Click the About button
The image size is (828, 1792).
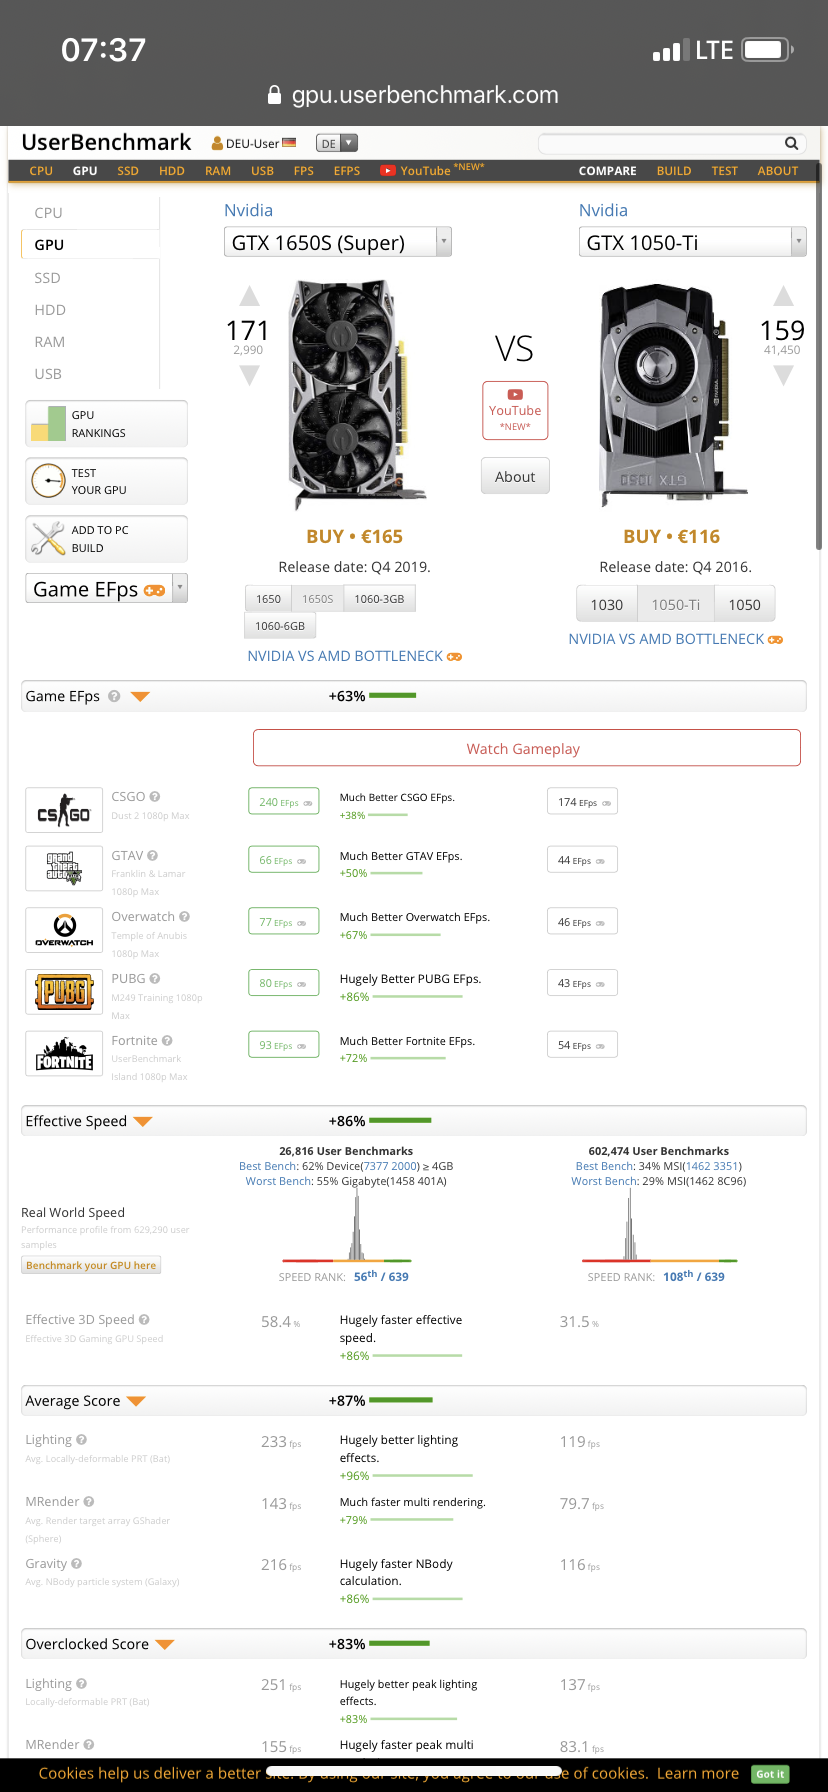click(515, 477)
